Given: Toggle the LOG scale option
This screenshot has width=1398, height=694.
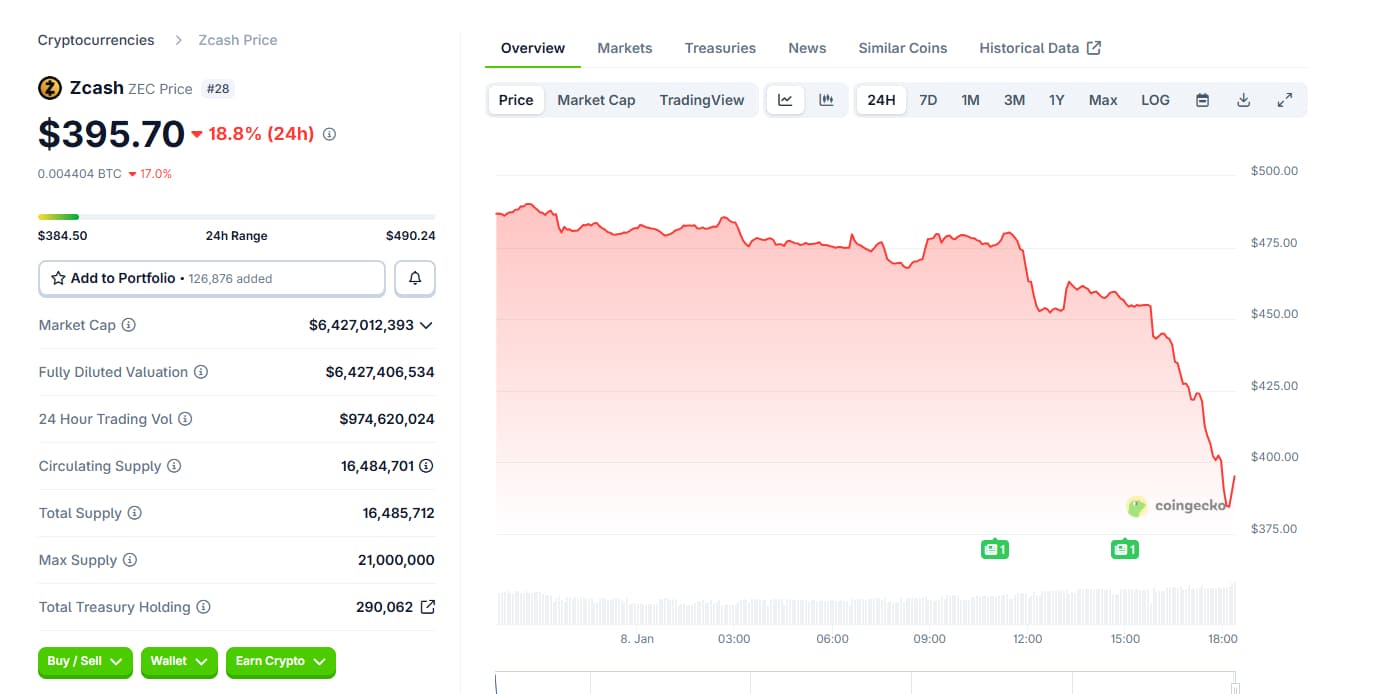Looking at the screenshot, I should (x=1155, y=100).
